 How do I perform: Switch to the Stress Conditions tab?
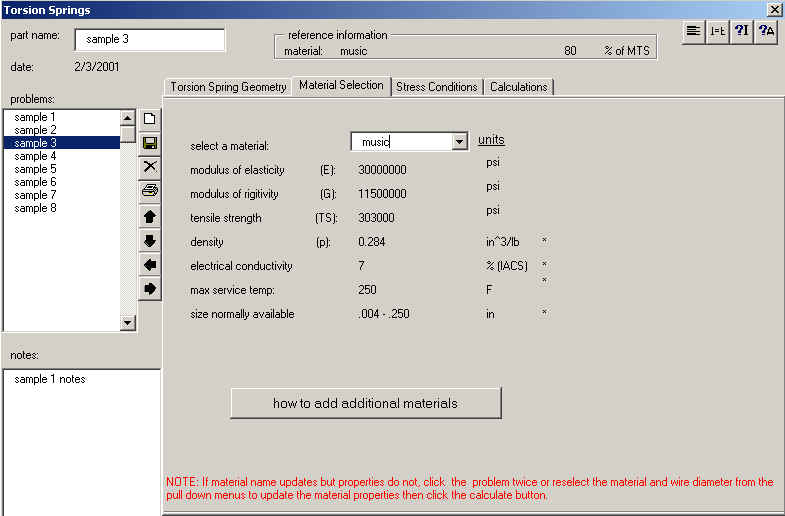tap(437, 87)
